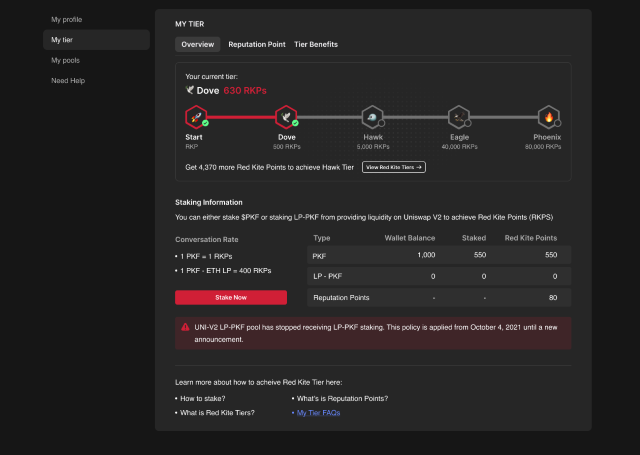Image resolution: width=640 pixels, height=455 pixels.
Task: Open What's is Reputation Points? link
Action: point(342,399)
